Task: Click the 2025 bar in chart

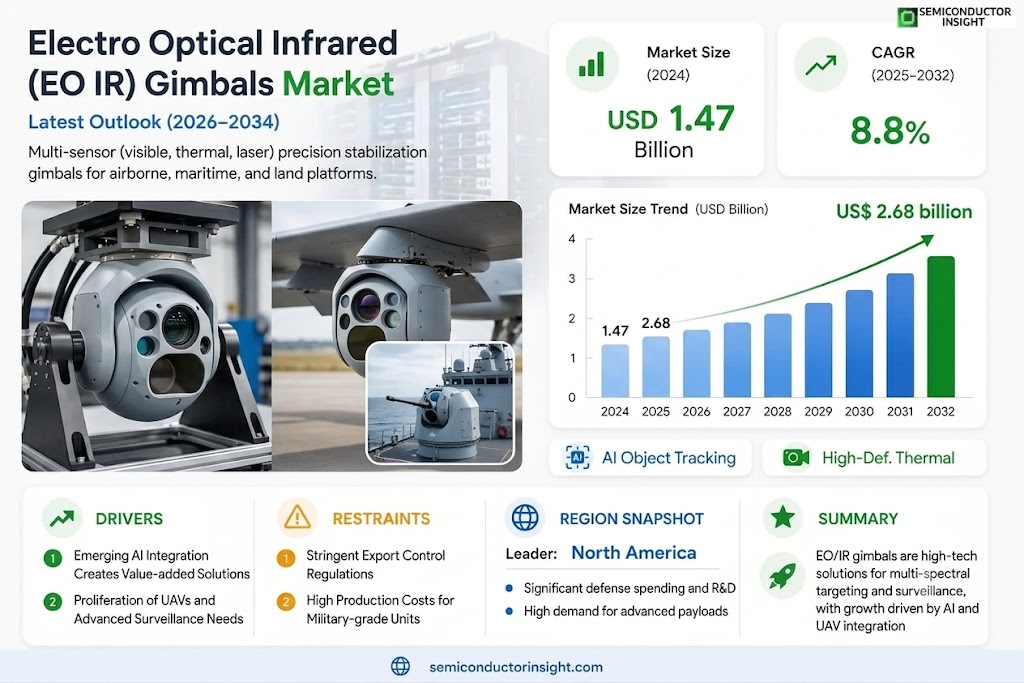Action: point(656,367)
